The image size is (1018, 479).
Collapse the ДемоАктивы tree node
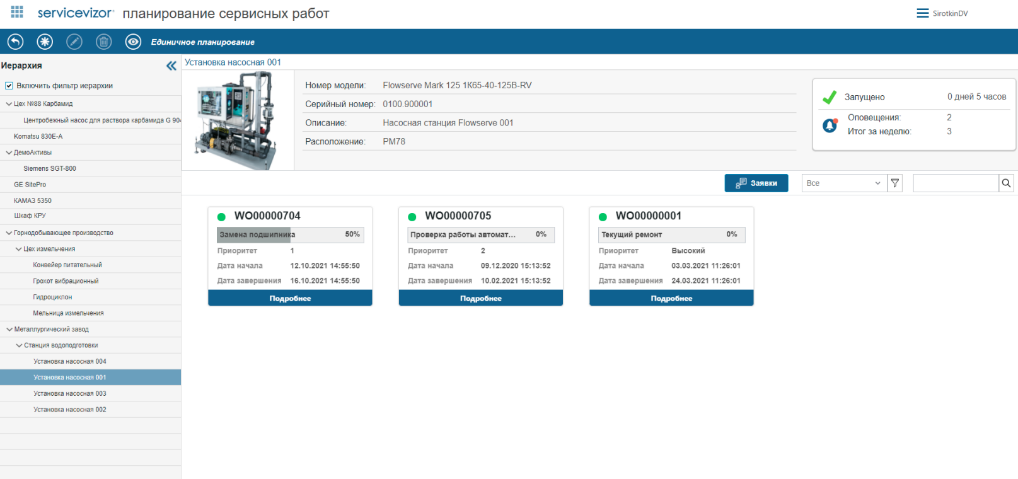8,153
